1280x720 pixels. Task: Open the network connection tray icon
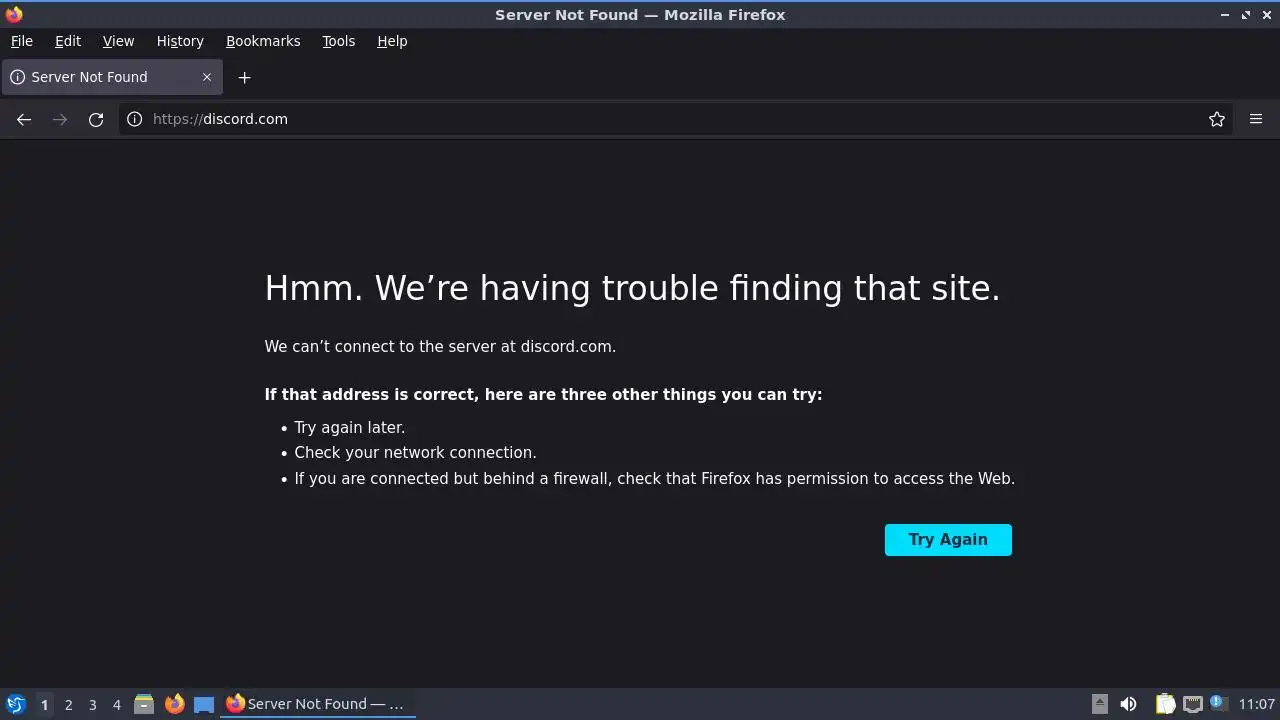click(1193, 704)
